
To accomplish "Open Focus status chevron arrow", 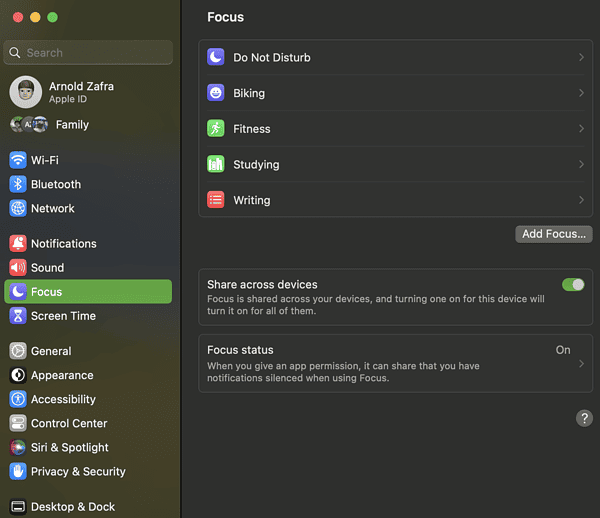I will (x=581, y=364).
